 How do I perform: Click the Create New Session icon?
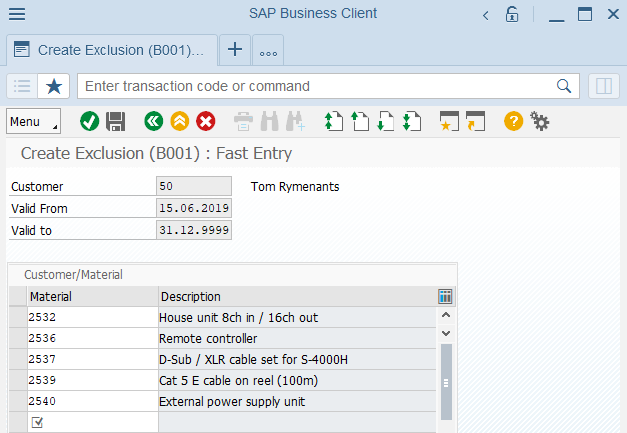tap(449, 121)
